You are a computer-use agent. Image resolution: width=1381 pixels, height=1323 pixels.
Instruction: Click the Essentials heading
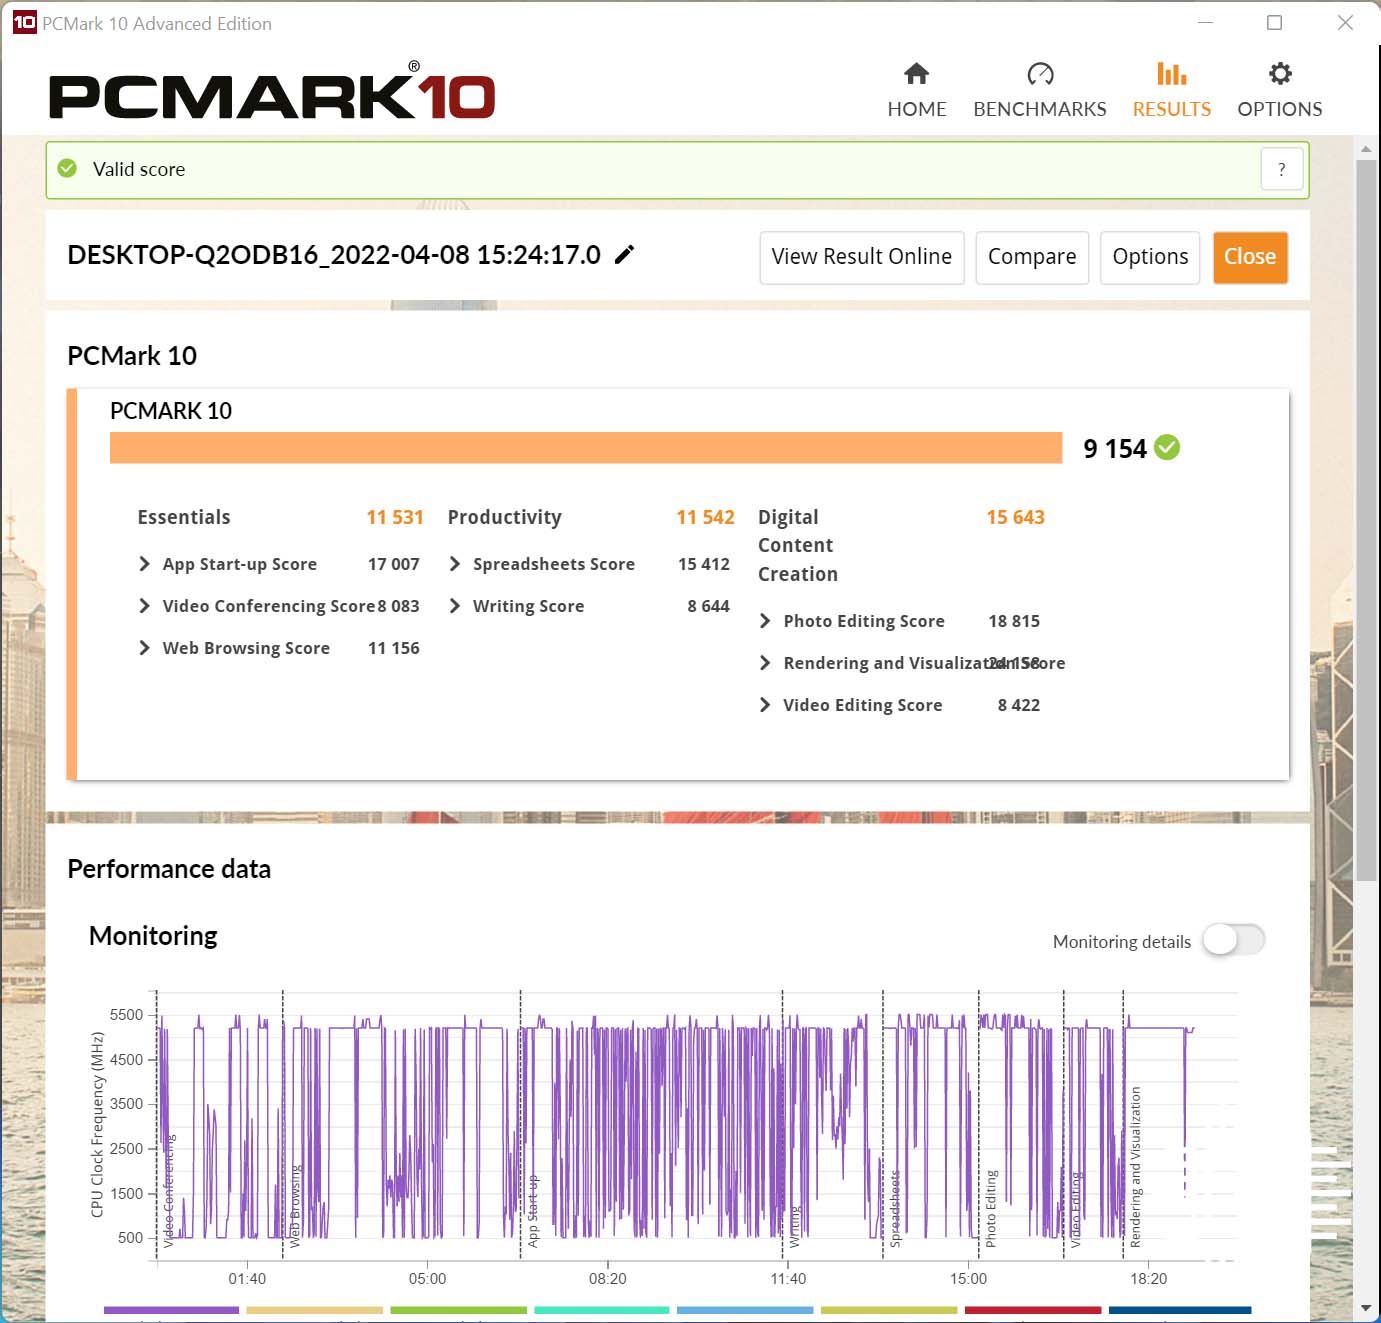pyautogui.click(x=184, y=517)
